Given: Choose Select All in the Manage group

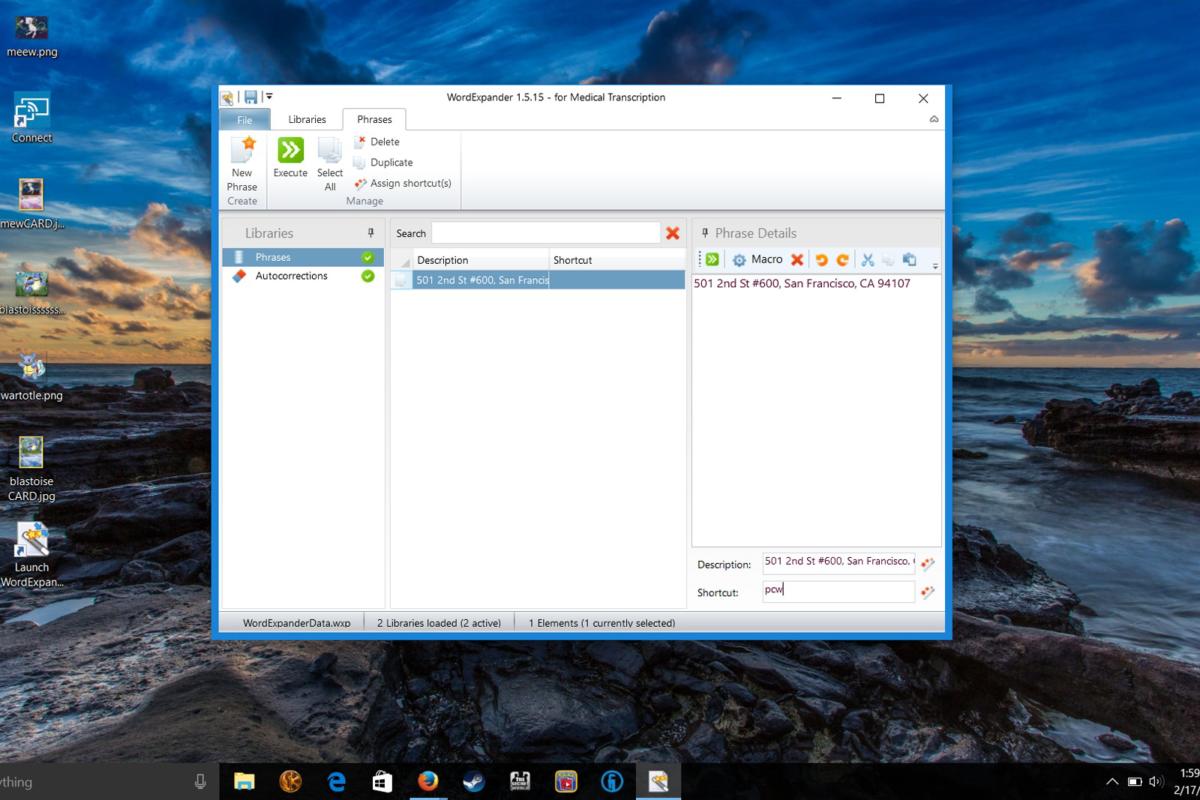Looking at the screenshot, I should point(330,164).
